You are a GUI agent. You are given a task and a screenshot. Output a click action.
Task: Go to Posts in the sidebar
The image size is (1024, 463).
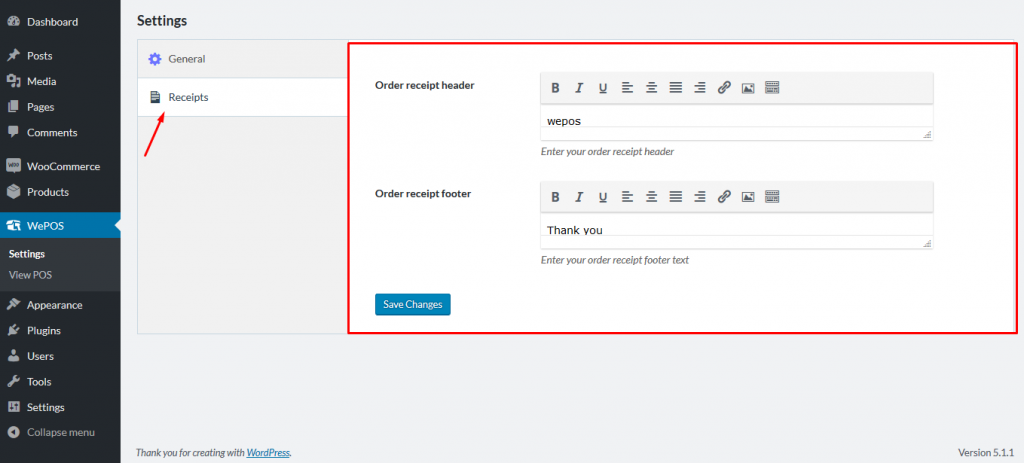point(60,56)
